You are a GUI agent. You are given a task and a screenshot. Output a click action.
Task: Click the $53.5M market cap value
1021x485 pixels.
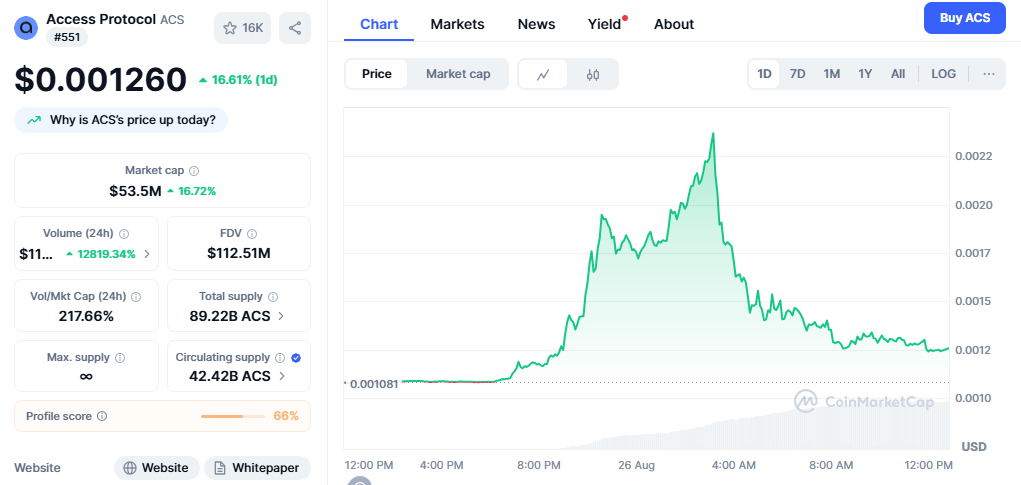point(135,191)
